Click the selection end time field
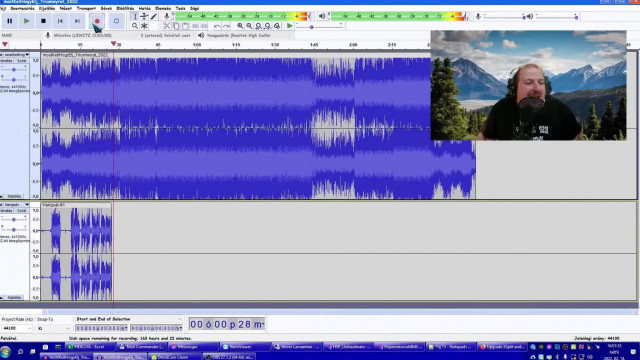 156,328
